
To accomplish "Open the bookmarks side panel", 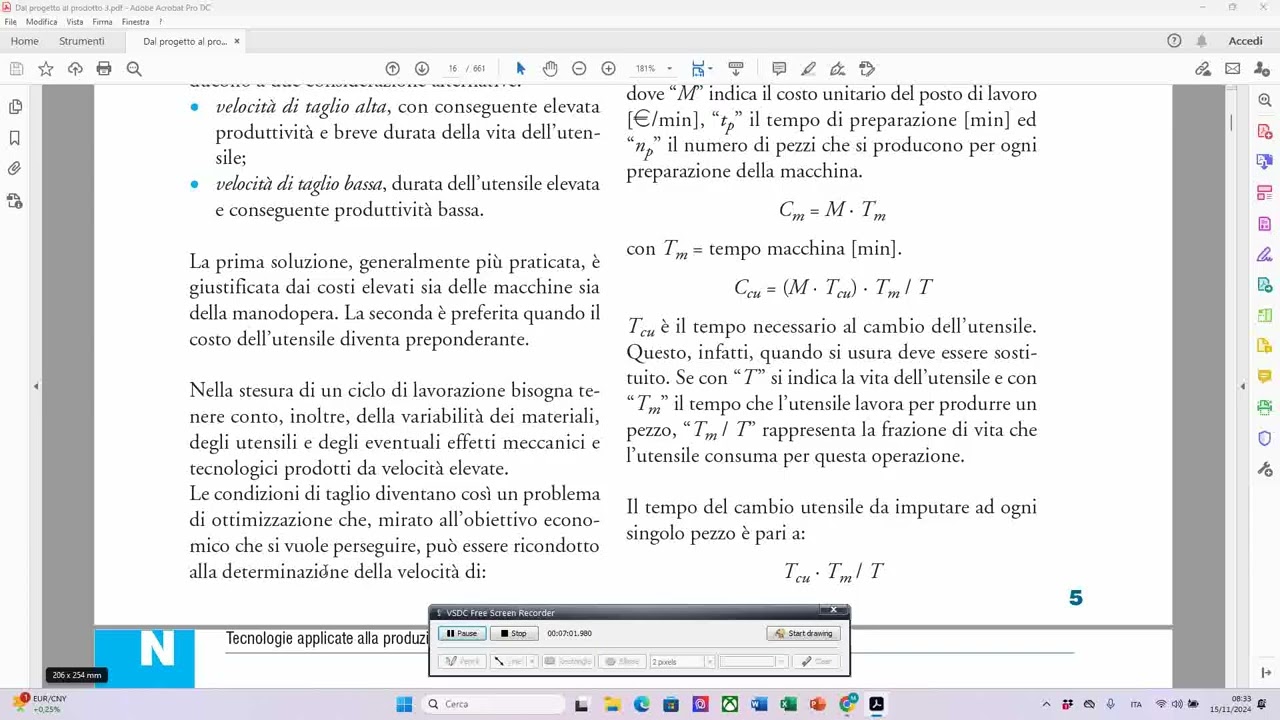I will coord(15,138).
